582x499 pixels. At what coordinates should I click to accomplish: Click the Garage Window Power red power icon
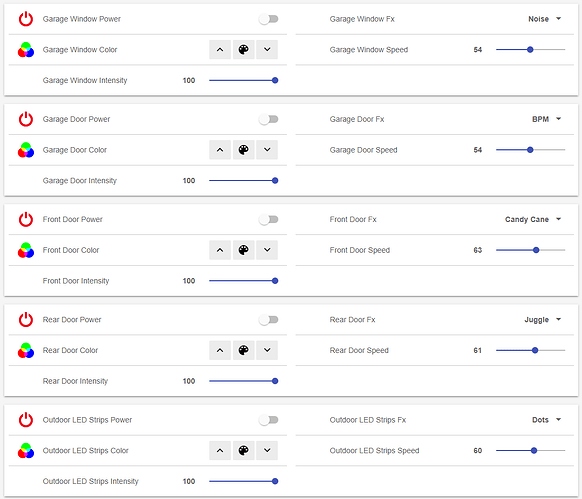tap(26, 19)
